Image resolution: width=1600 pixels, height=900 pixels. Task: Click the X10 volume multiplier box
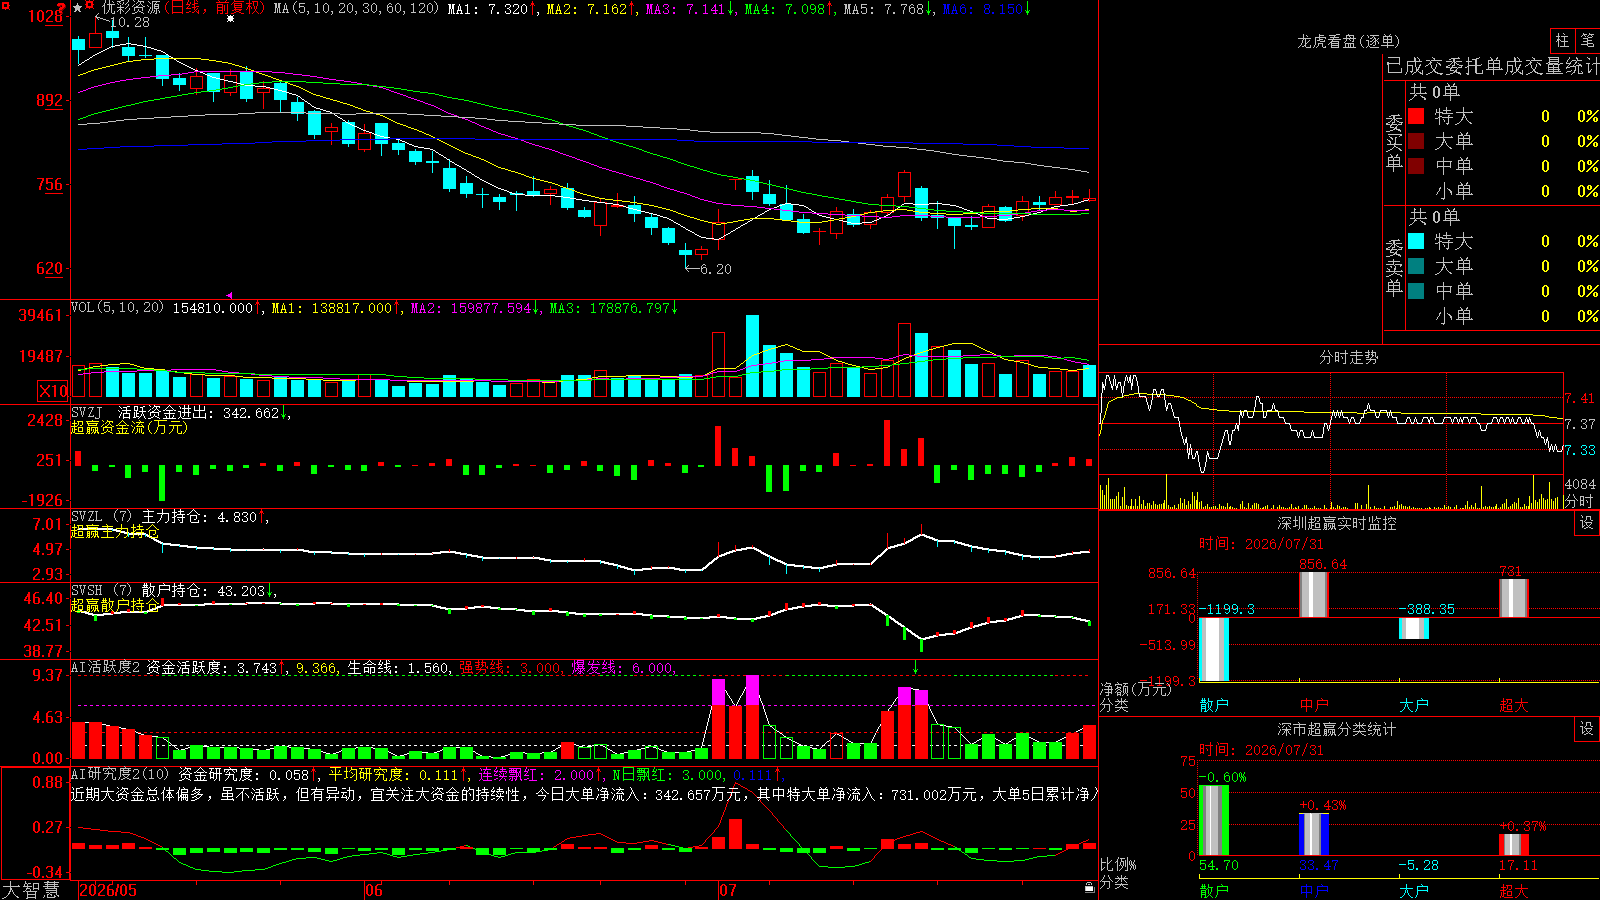pyautogui.click(x=53, y=391)
